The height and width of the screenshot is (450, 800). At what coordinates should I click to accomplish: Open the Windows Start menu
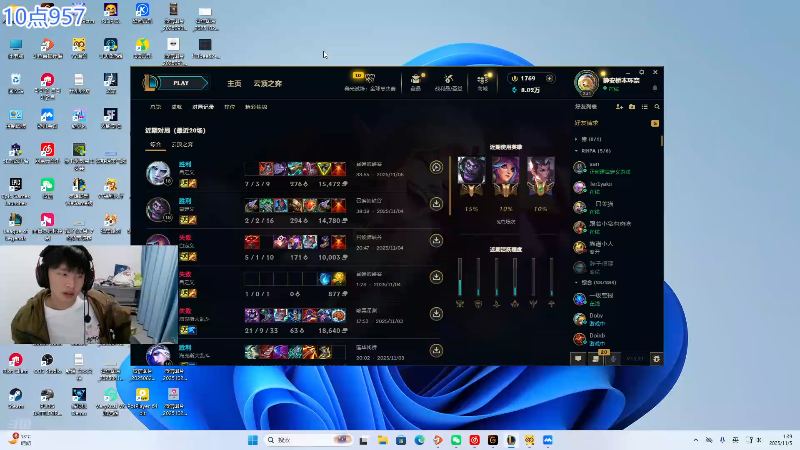coord(253,440)
